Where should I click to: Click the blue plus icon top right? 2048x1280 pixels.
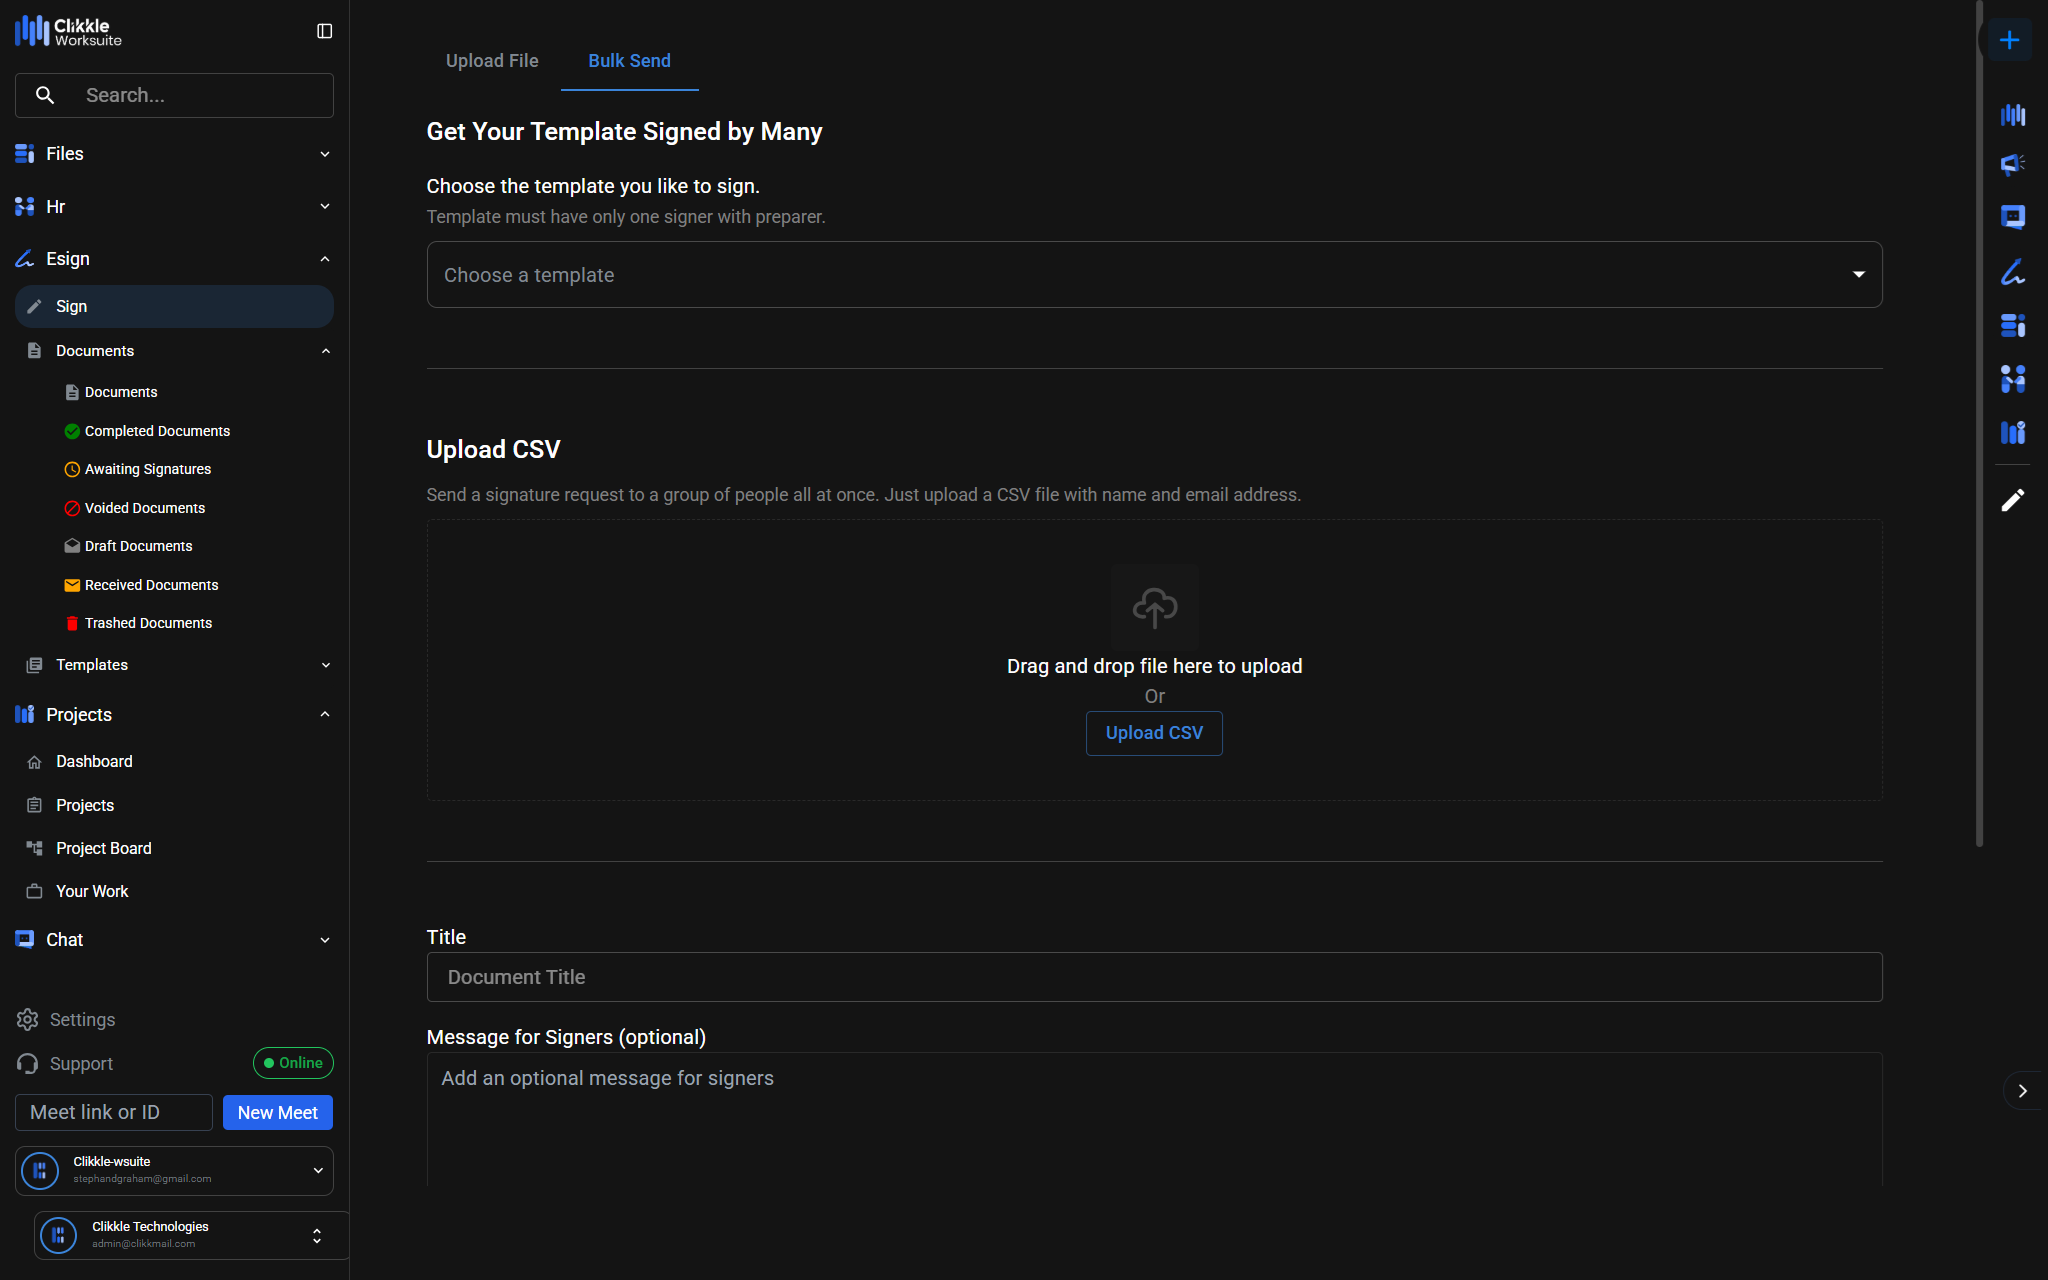(x=2009, y=40)
